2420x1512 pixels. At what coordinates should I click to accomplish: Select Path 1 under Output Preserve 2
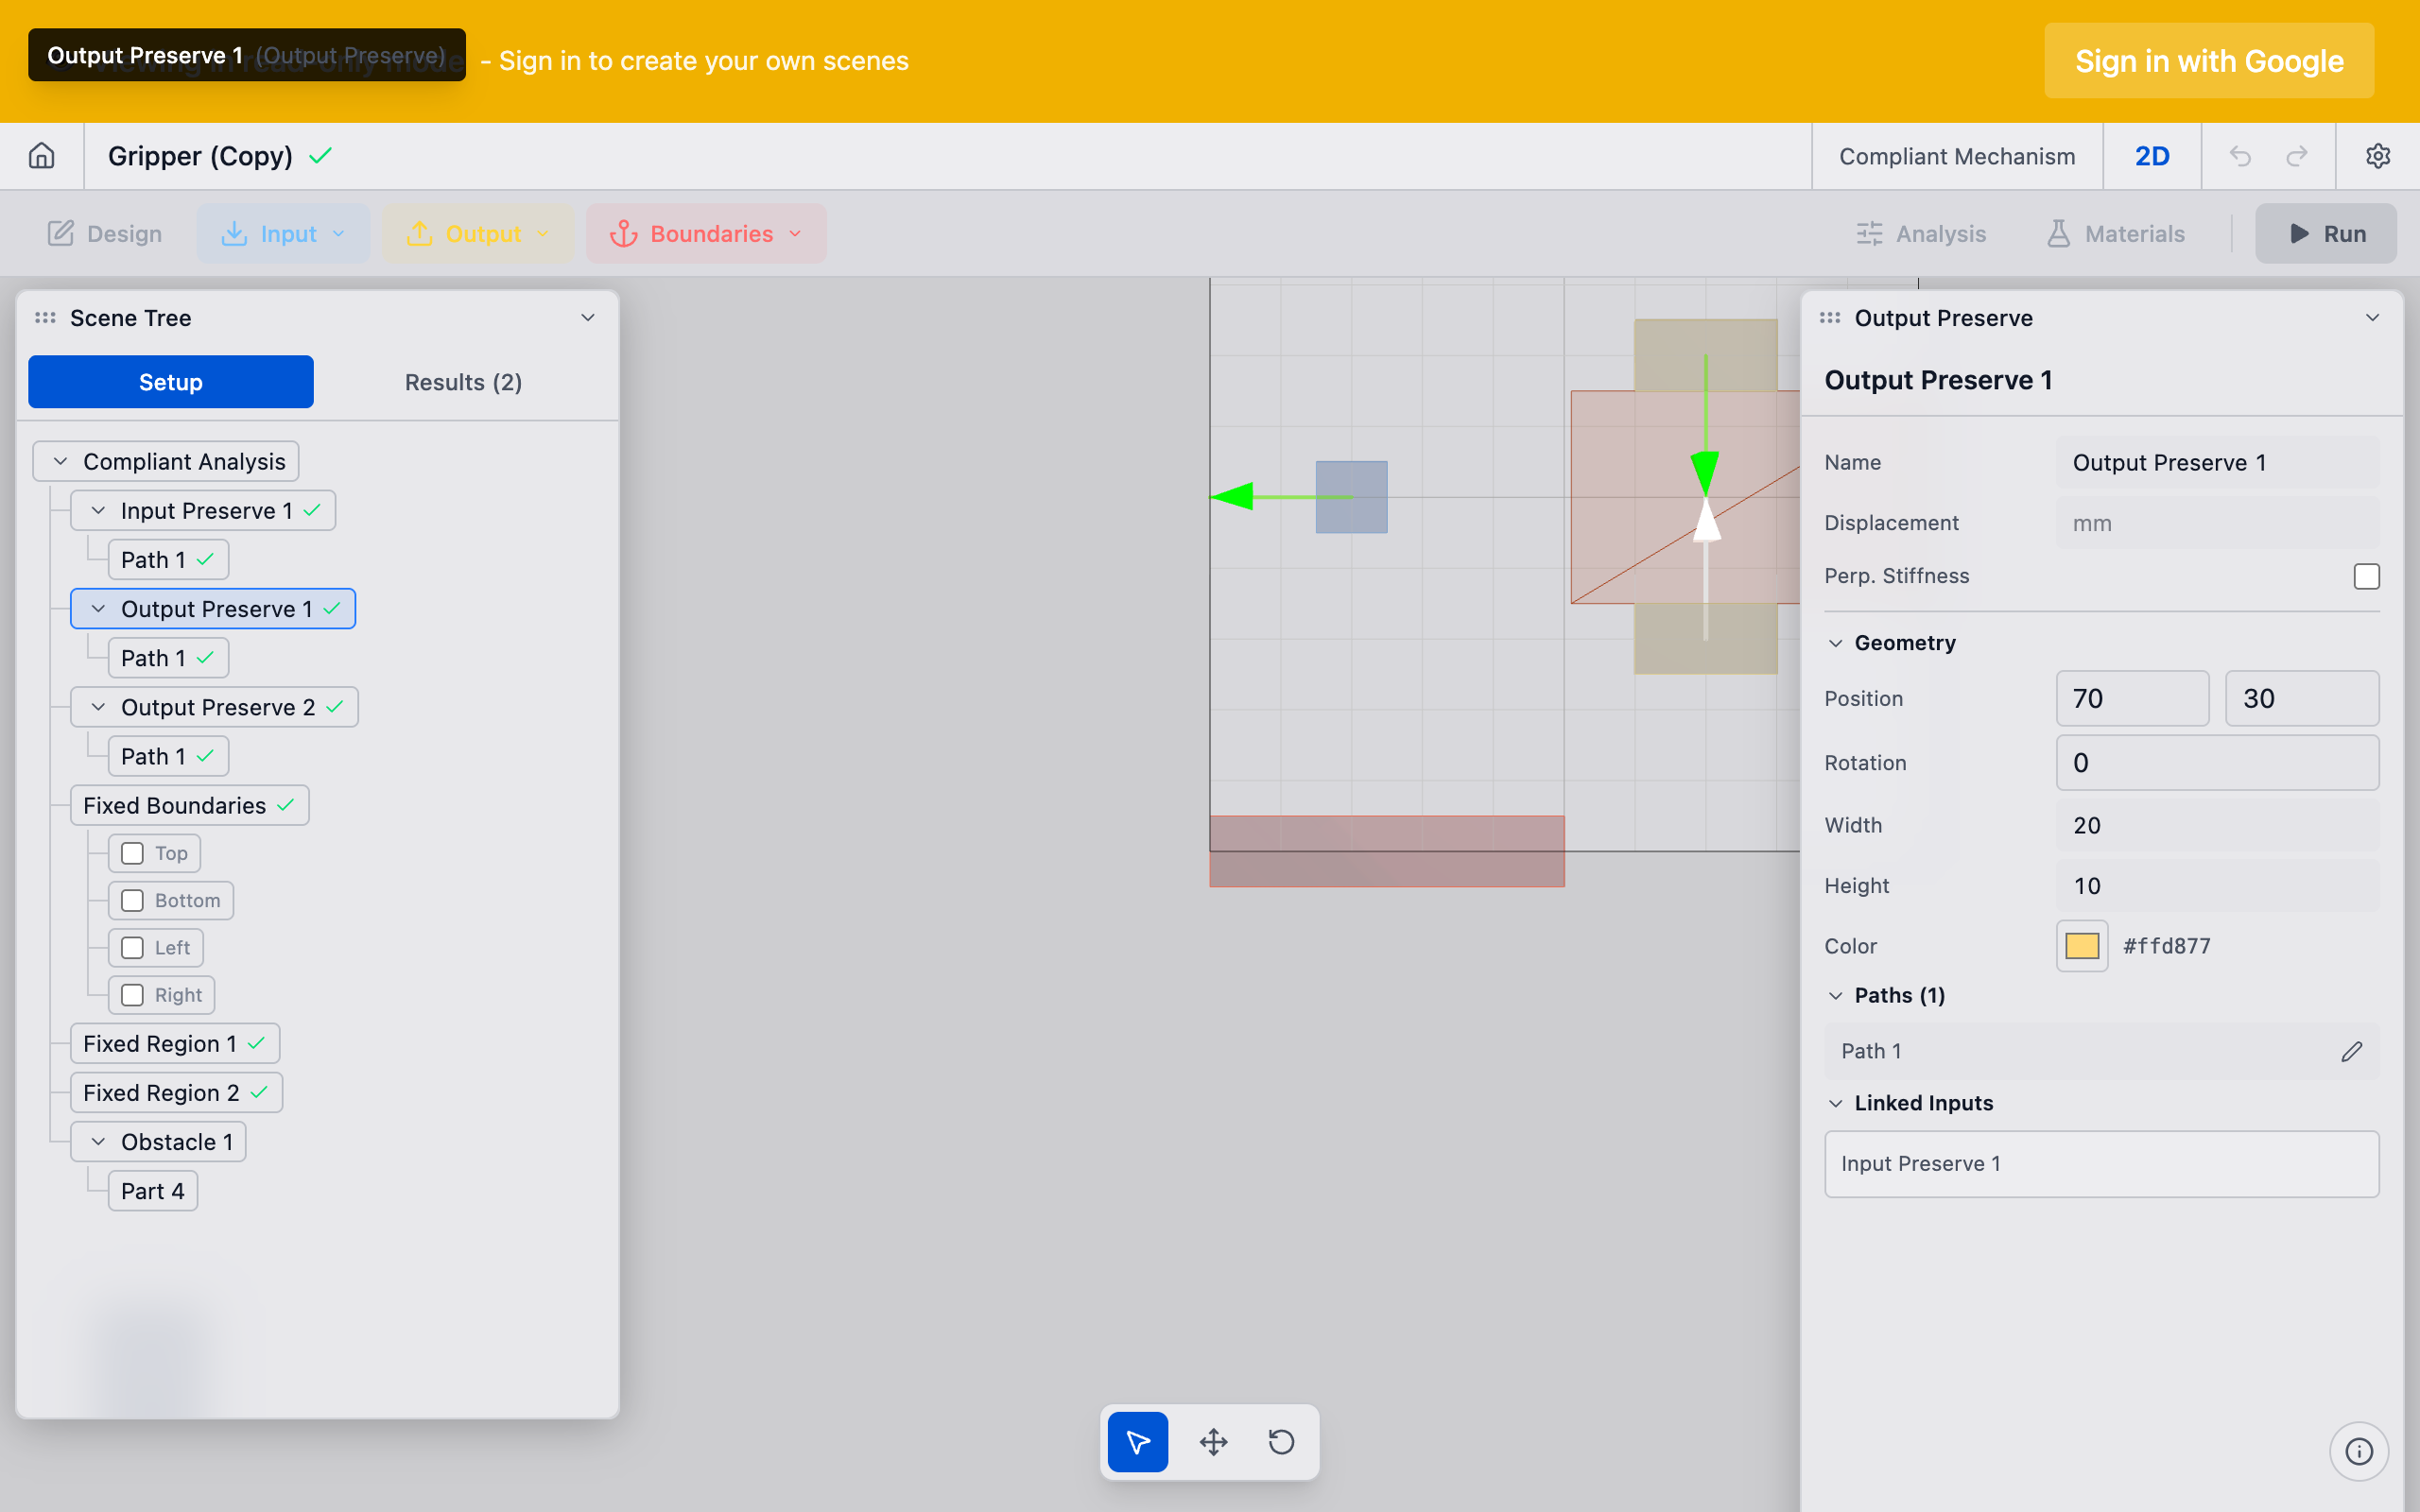click(168, 756)
